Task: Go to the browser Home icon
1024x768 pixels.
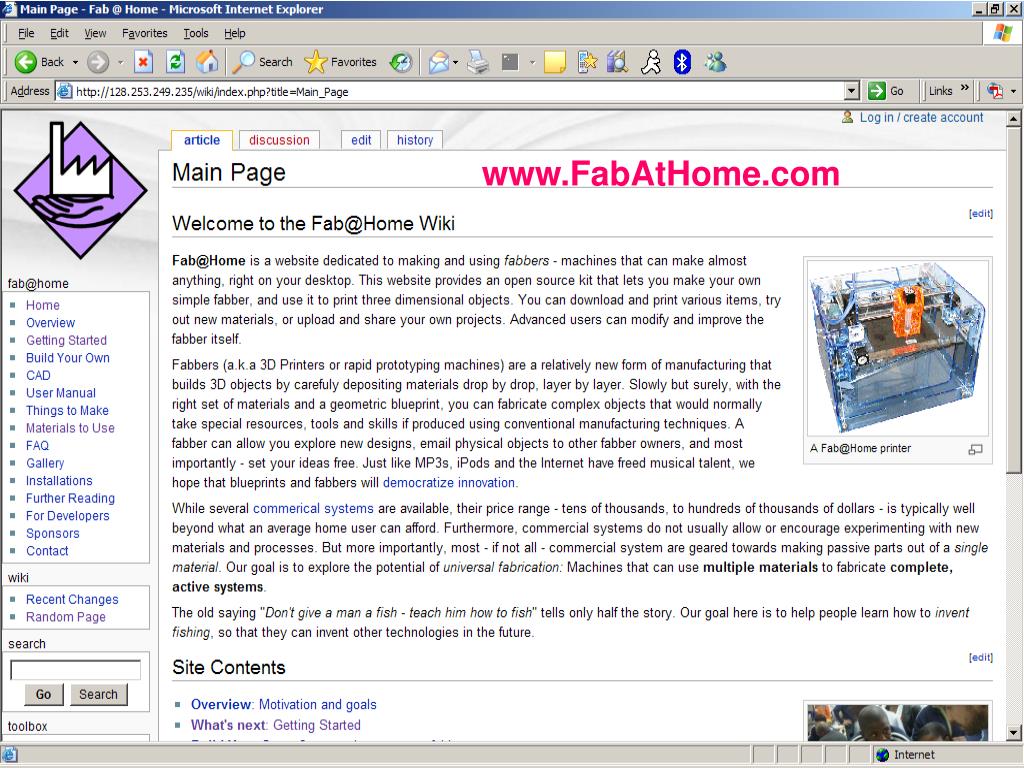Action: pos(207,62)
